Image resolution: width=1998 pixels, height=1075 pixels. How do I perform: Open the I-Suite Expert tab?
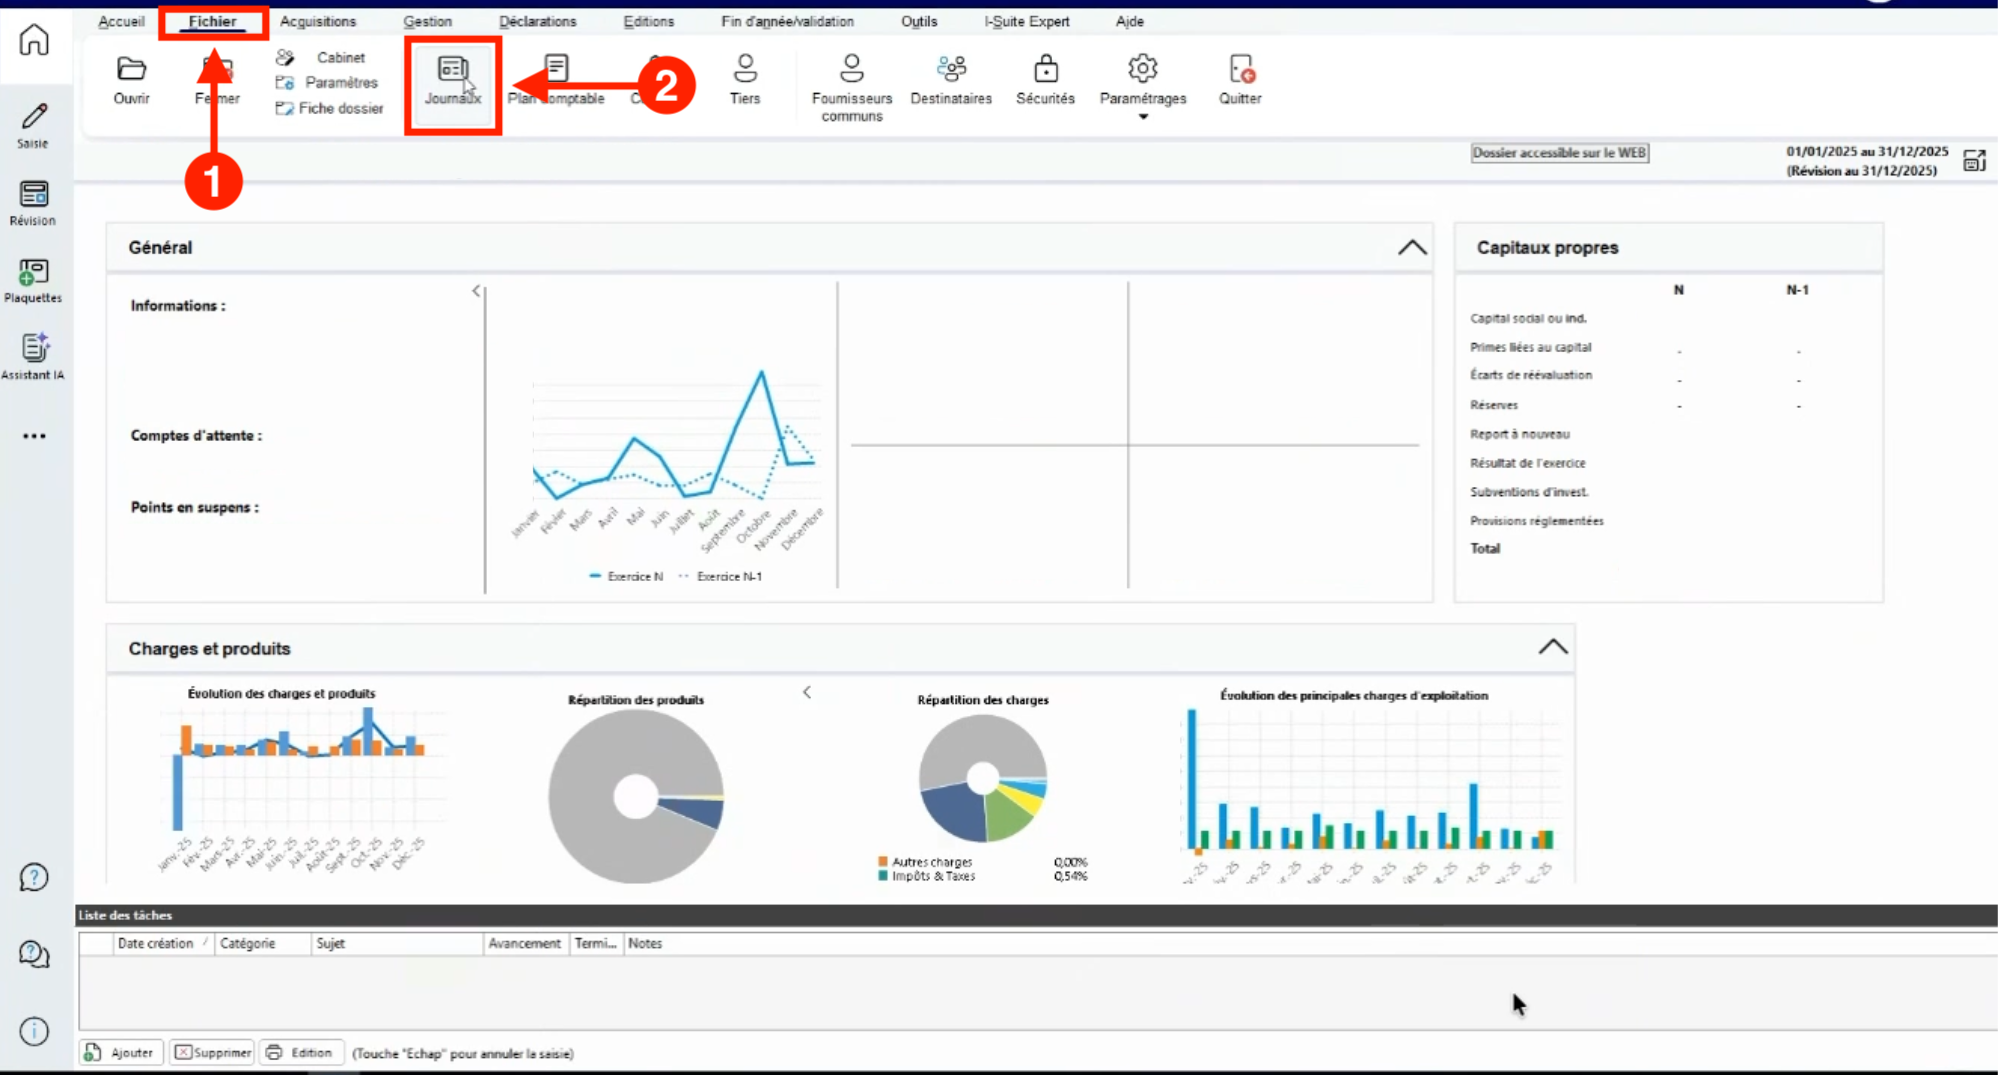coord(1027,21)
